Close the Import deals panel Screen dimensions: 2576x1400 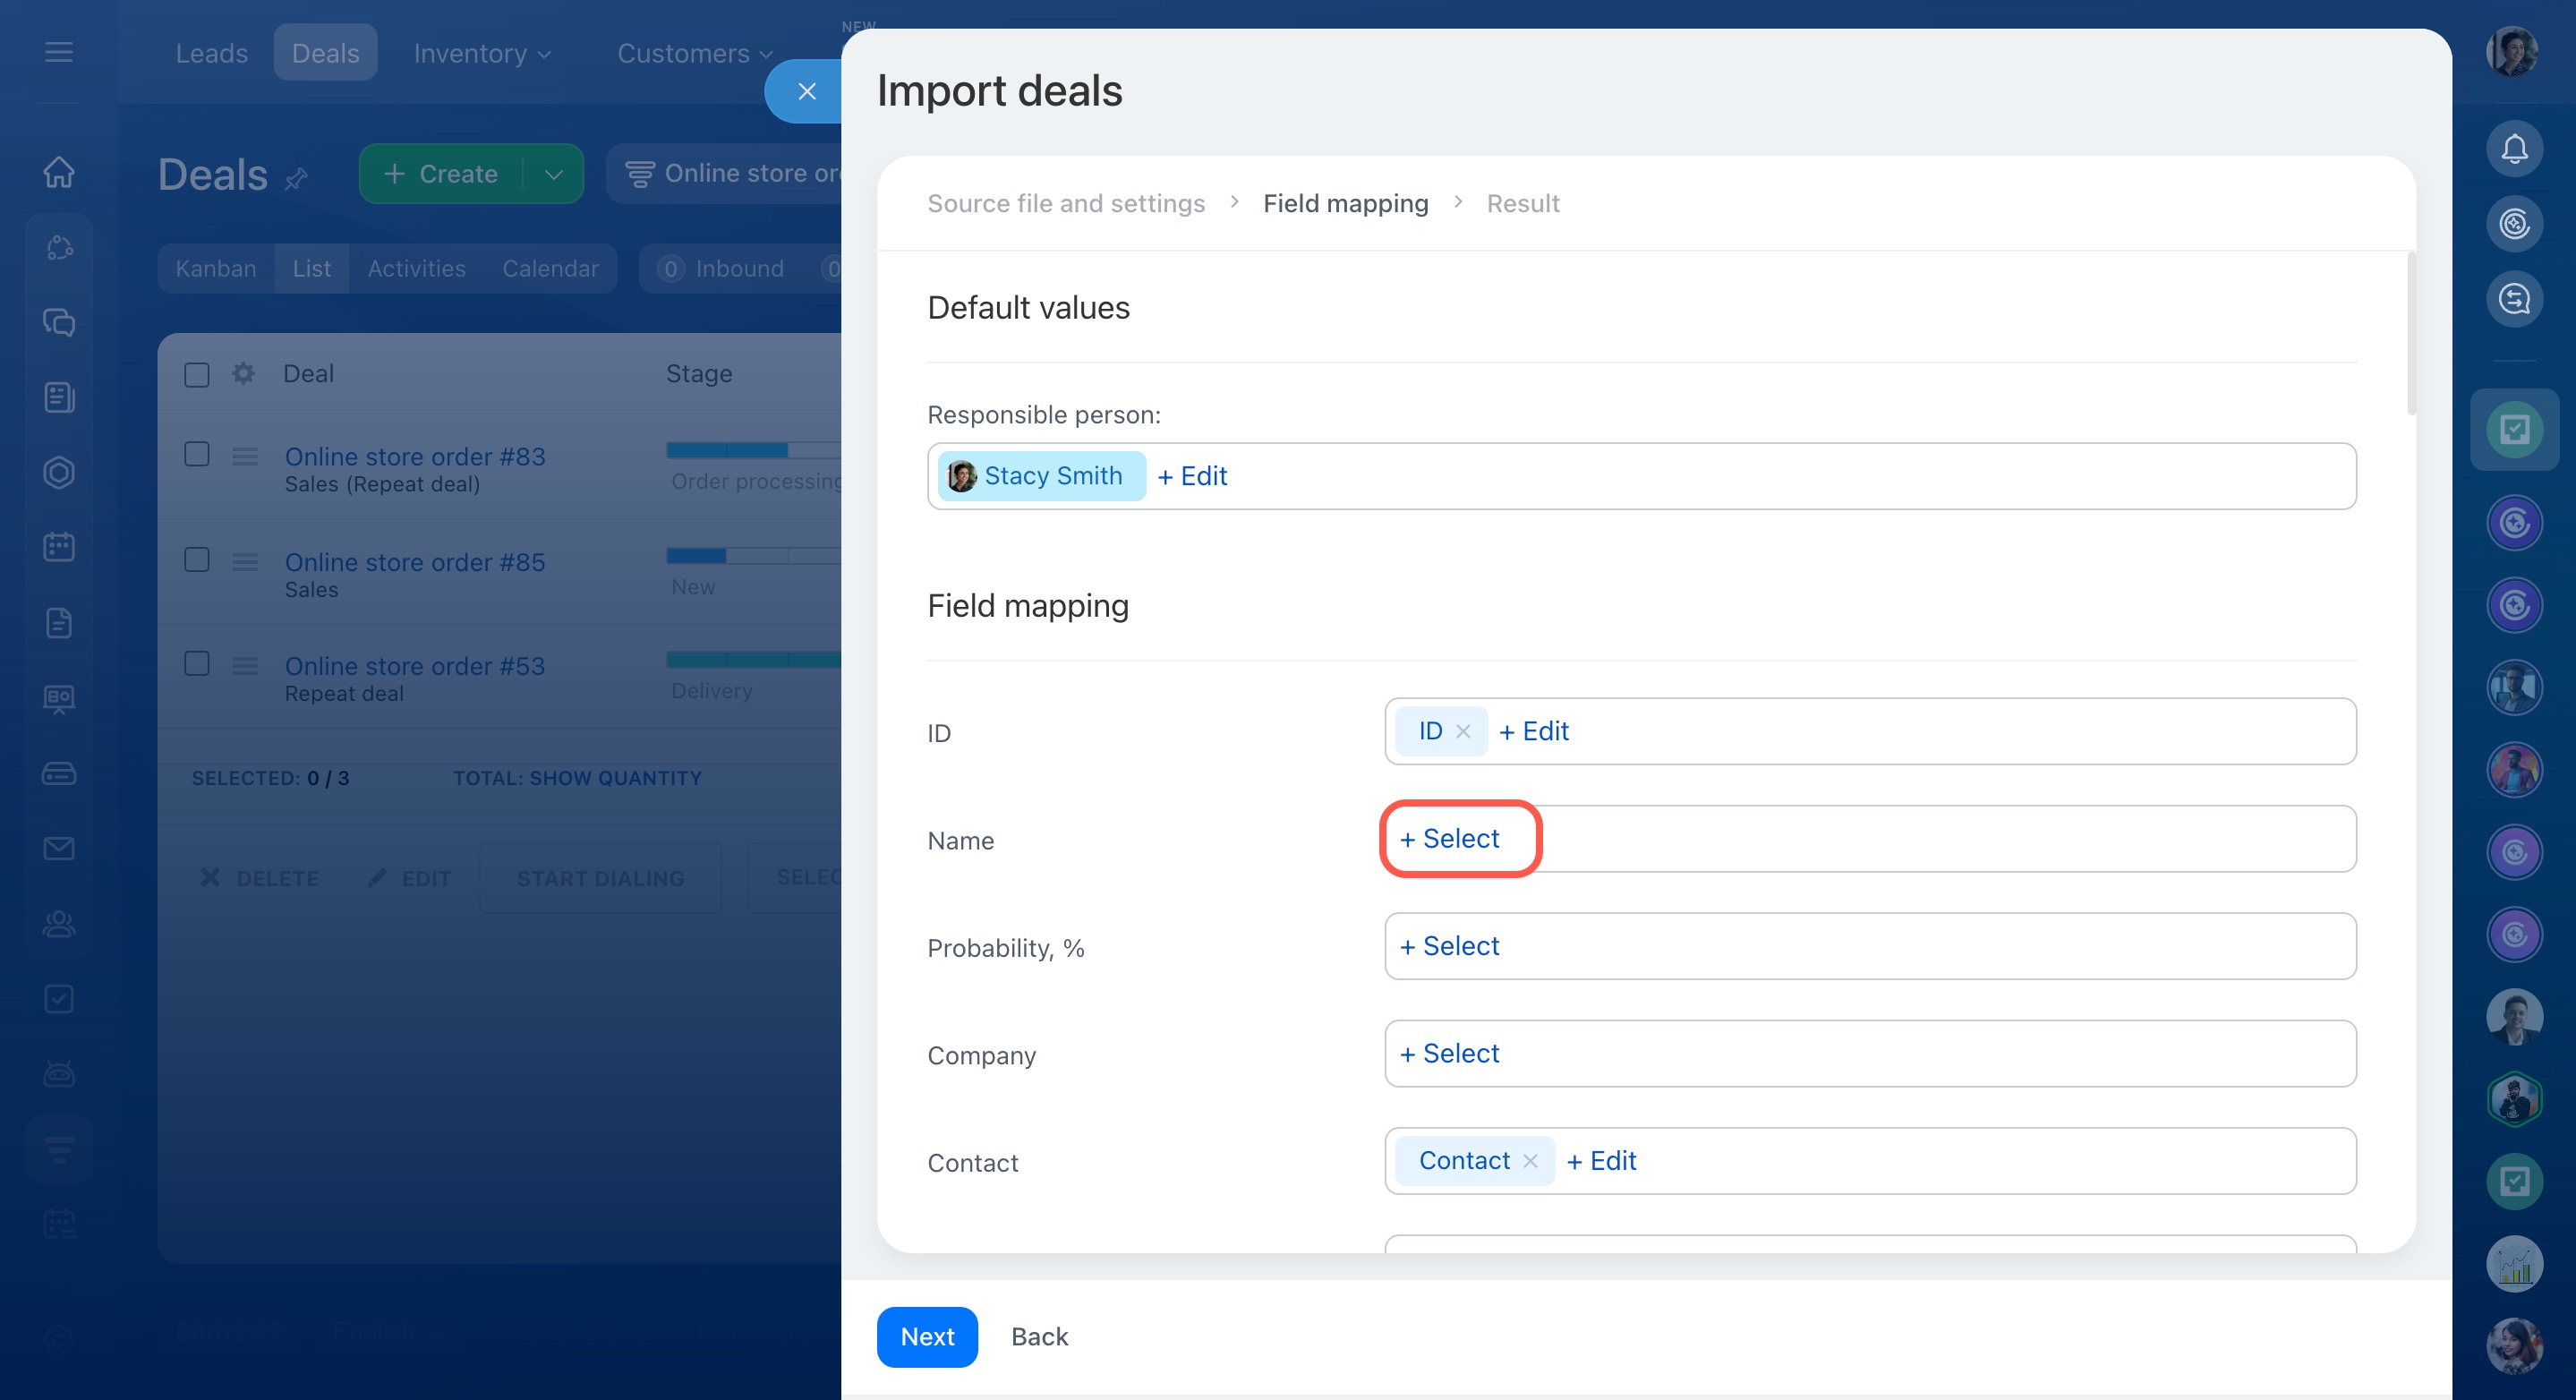coord(806,91)
